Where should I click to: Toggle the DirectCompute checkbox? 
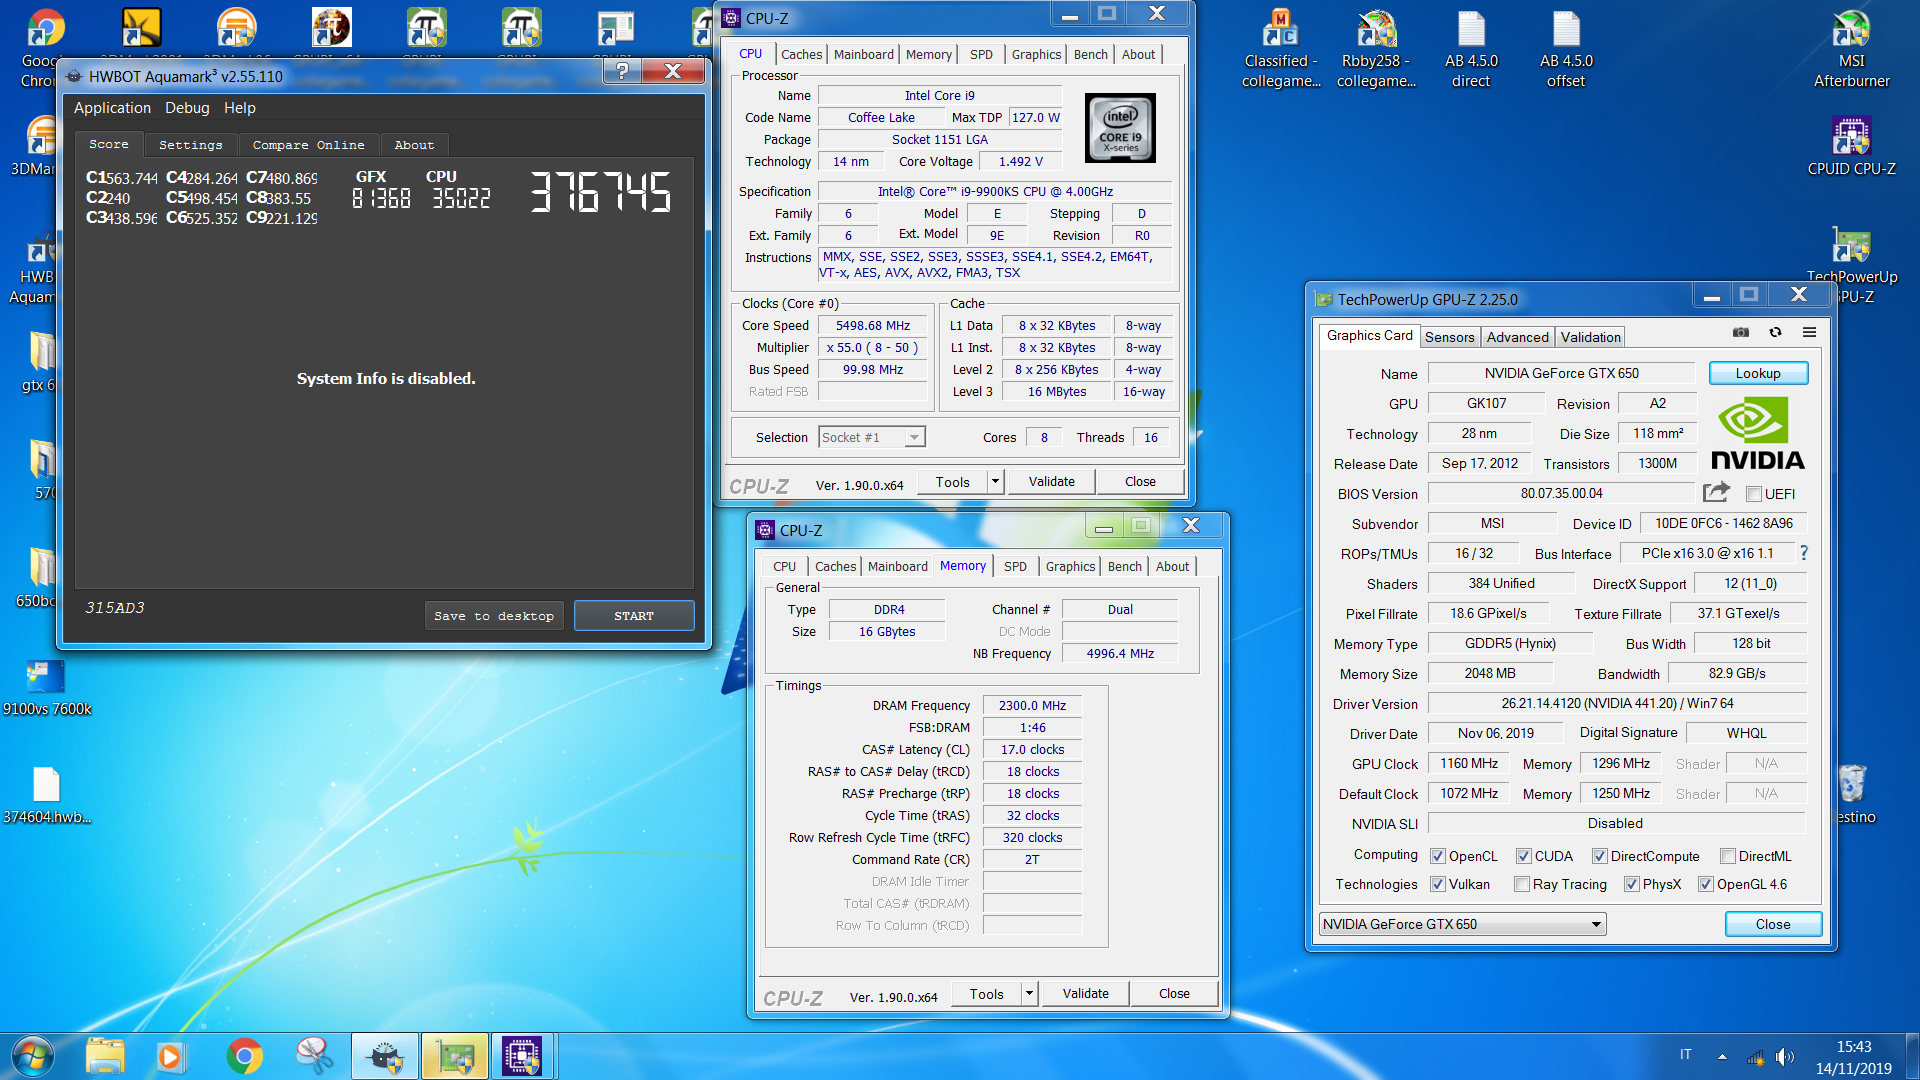tap(1600, 856)
